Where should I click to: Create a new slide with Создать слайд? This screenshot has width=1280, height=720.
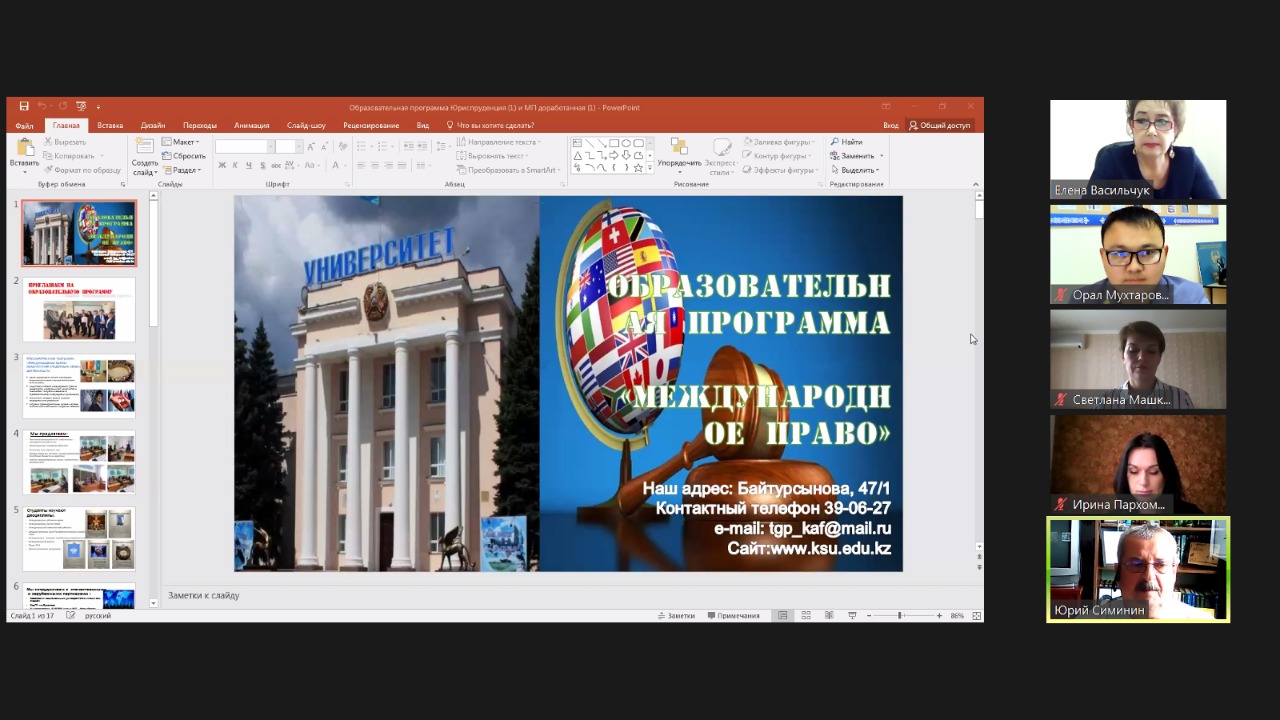[x=145, y=157]
